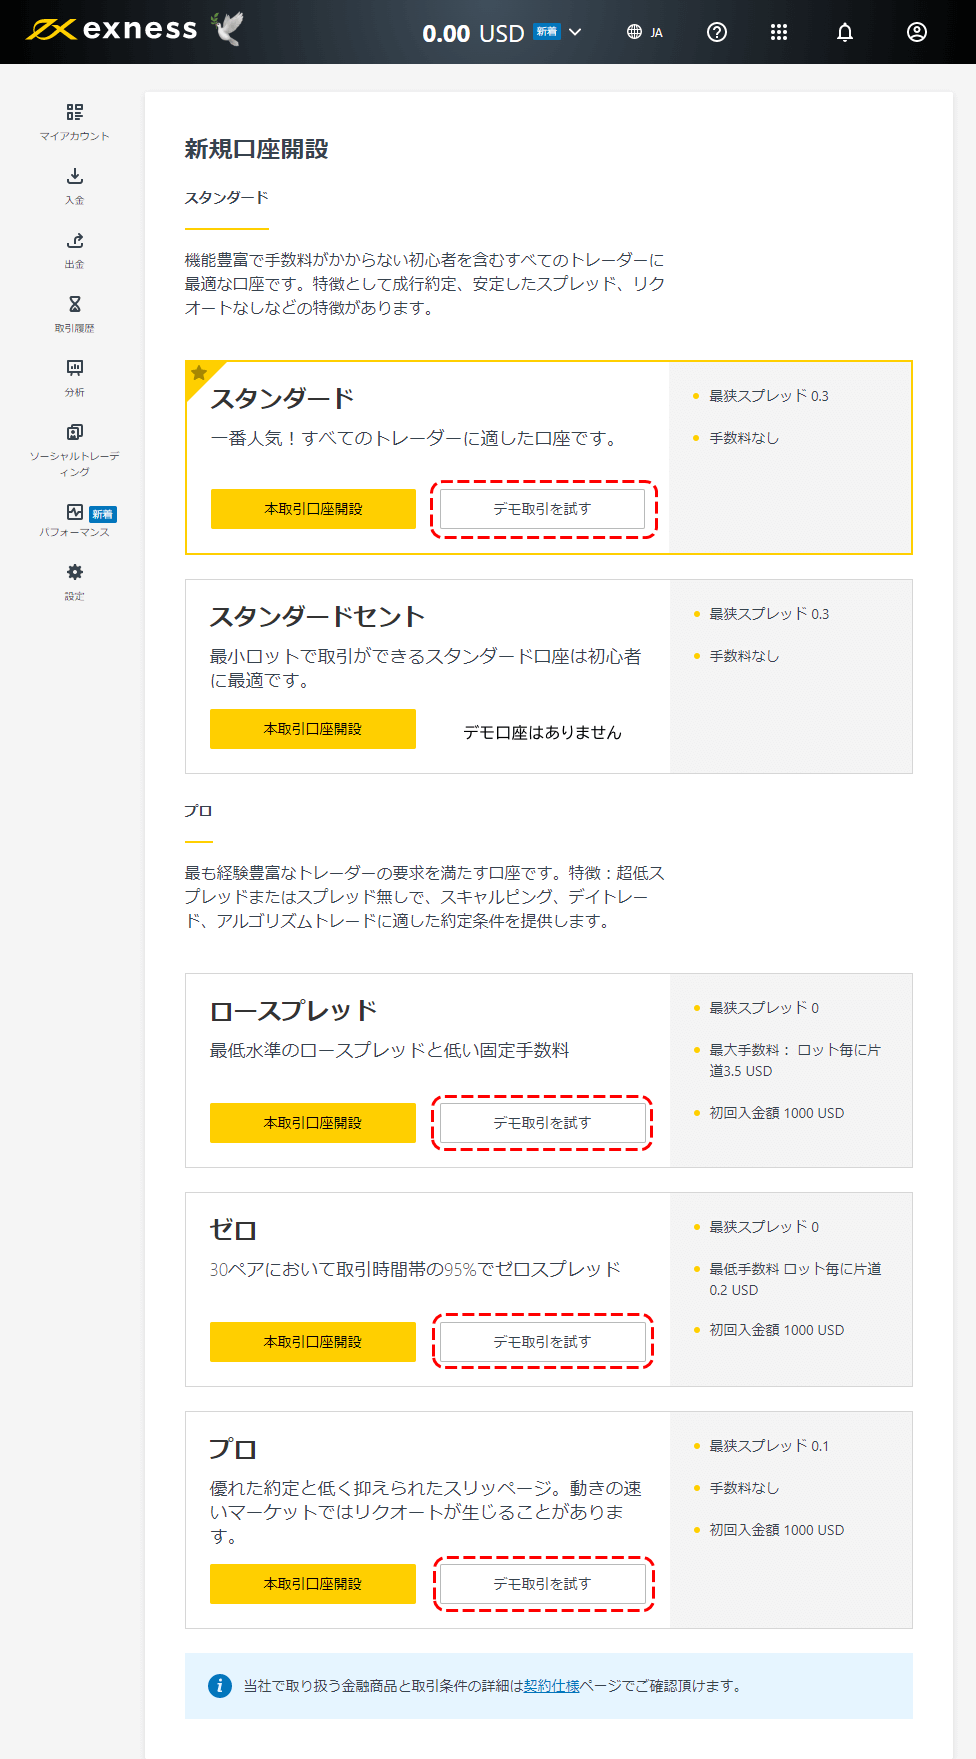
Task: Try demo trading for プロ card
Action: coord(543,1584)
